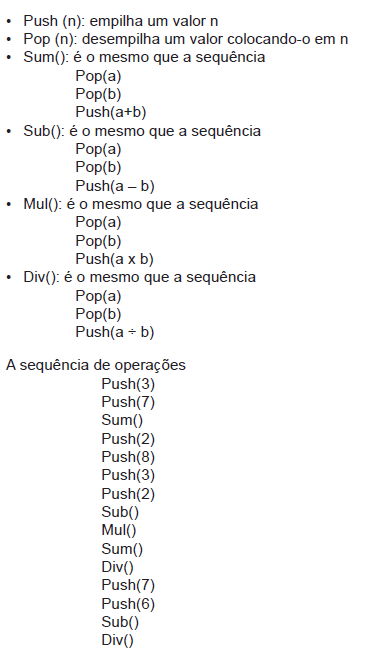Screen dimensions: 374x660
Task: Click the Push(8) operation line
Action: pyautogui.click(x=128, y=457)
